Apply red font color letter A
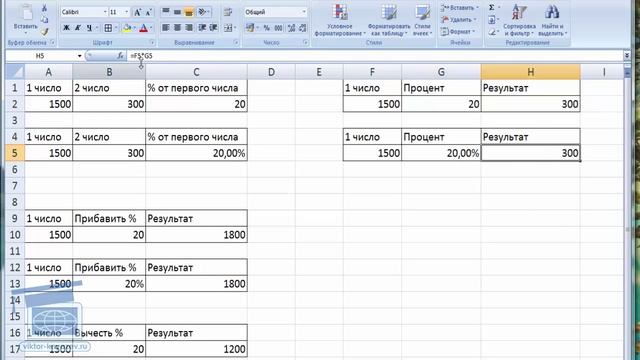This screenshot has height=360, width=640. click(x=144, y=28)
